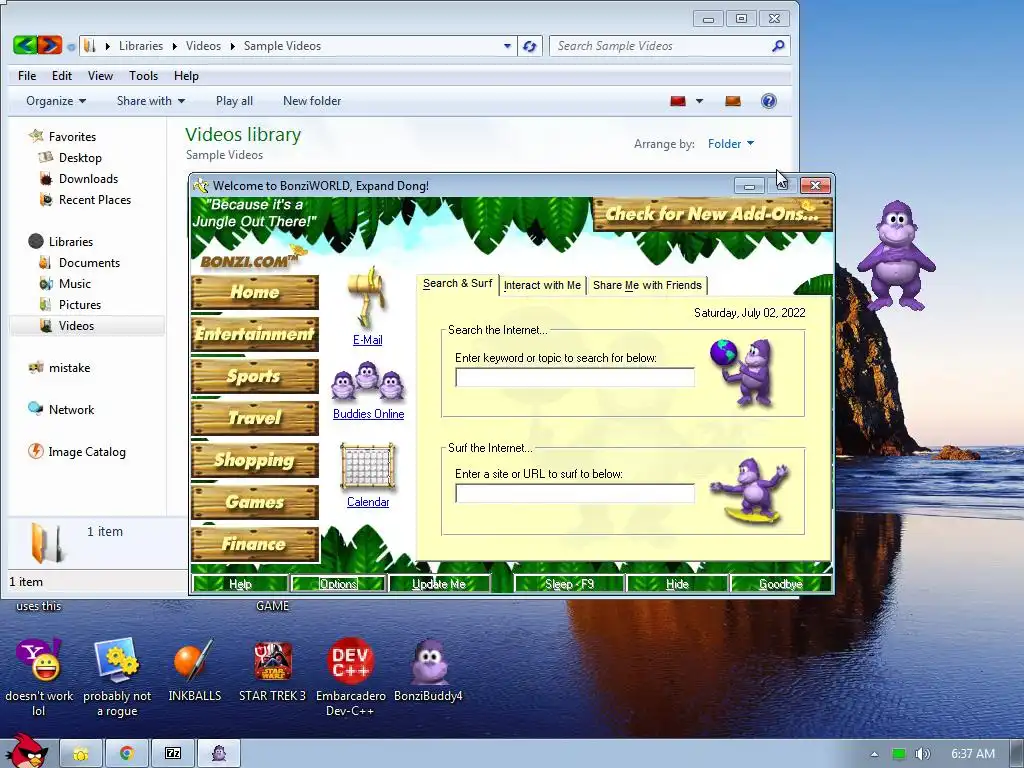Open the view options dropdown arrow

pyautogui.click(x=699, y=101)
